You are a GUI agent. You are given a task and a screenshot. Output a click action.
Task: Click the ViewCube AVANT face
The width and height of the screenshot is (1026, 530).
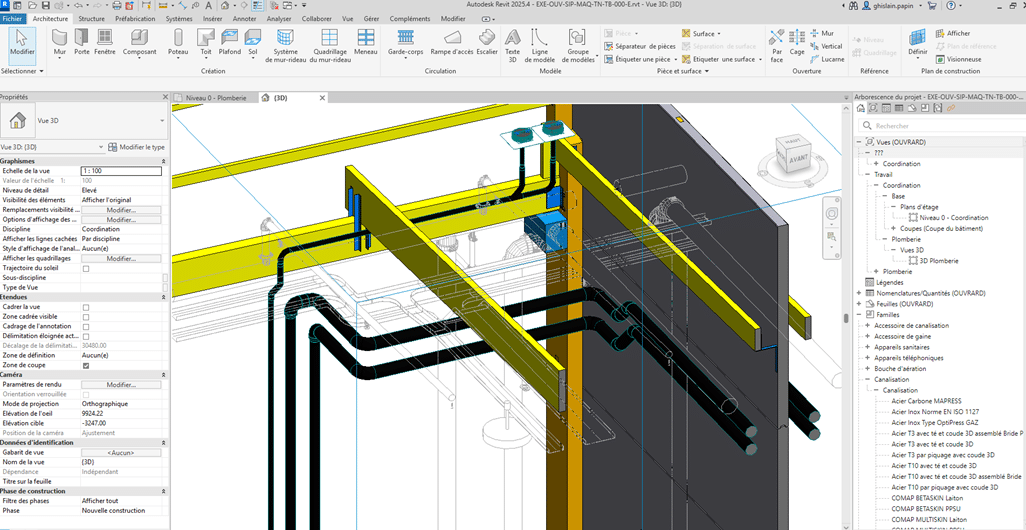pyautogui.click(x=797, y=159)
